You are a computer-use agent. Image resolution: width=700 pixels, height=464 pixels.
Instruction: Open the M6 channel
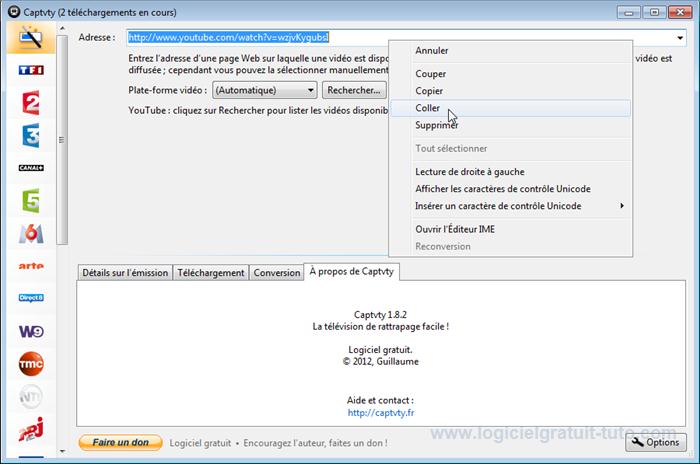(31, 233)
